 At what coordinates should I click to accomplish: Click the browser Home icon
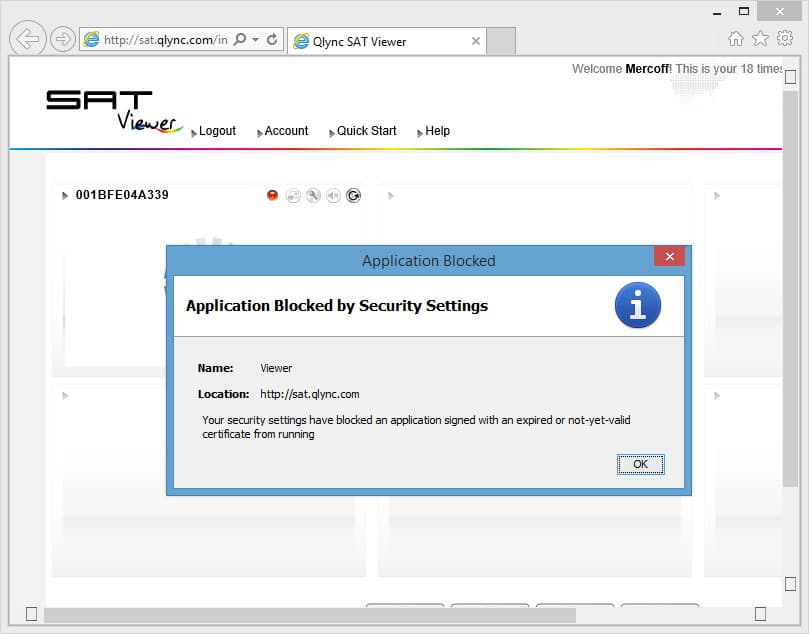(736, 38)
